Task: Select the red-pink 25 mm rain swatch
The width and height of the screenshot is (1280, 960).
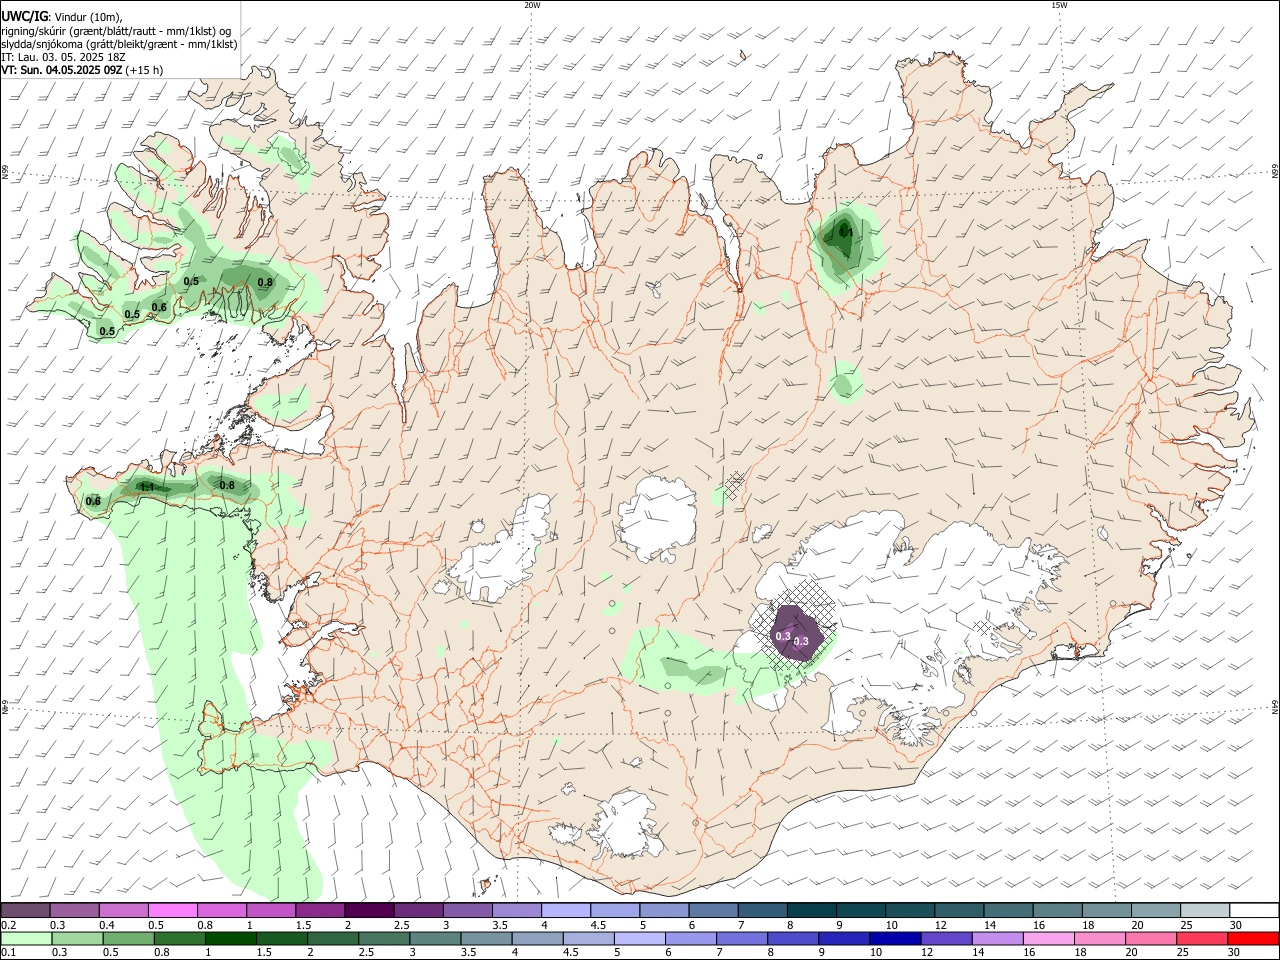Action: [1203, 938]
